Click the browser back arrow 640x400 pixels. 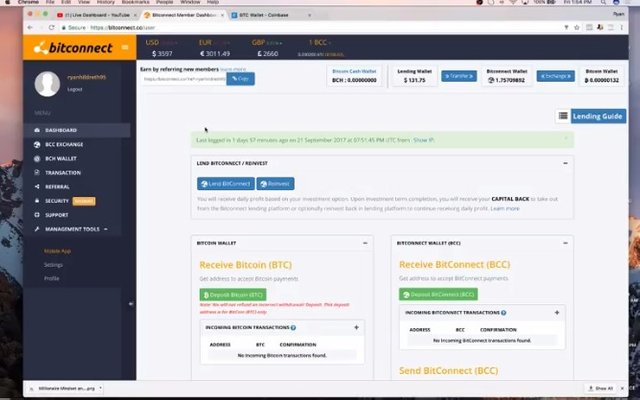click(30, 27)
